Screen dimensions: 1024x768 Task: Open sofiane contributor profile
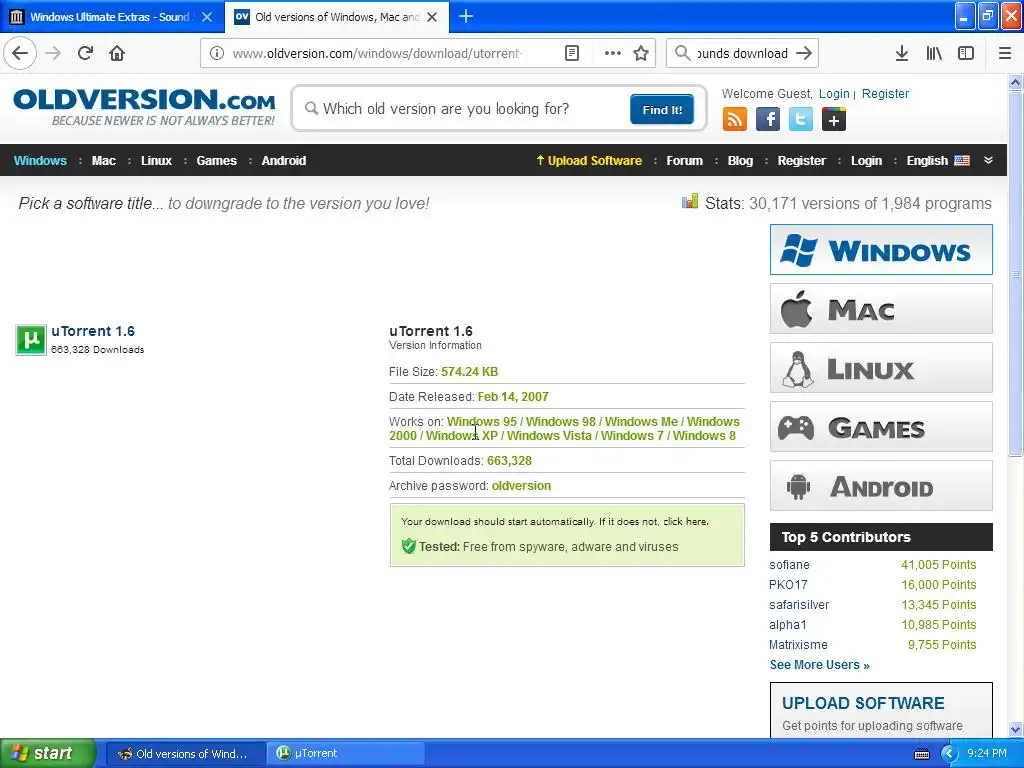click(789, 564)
